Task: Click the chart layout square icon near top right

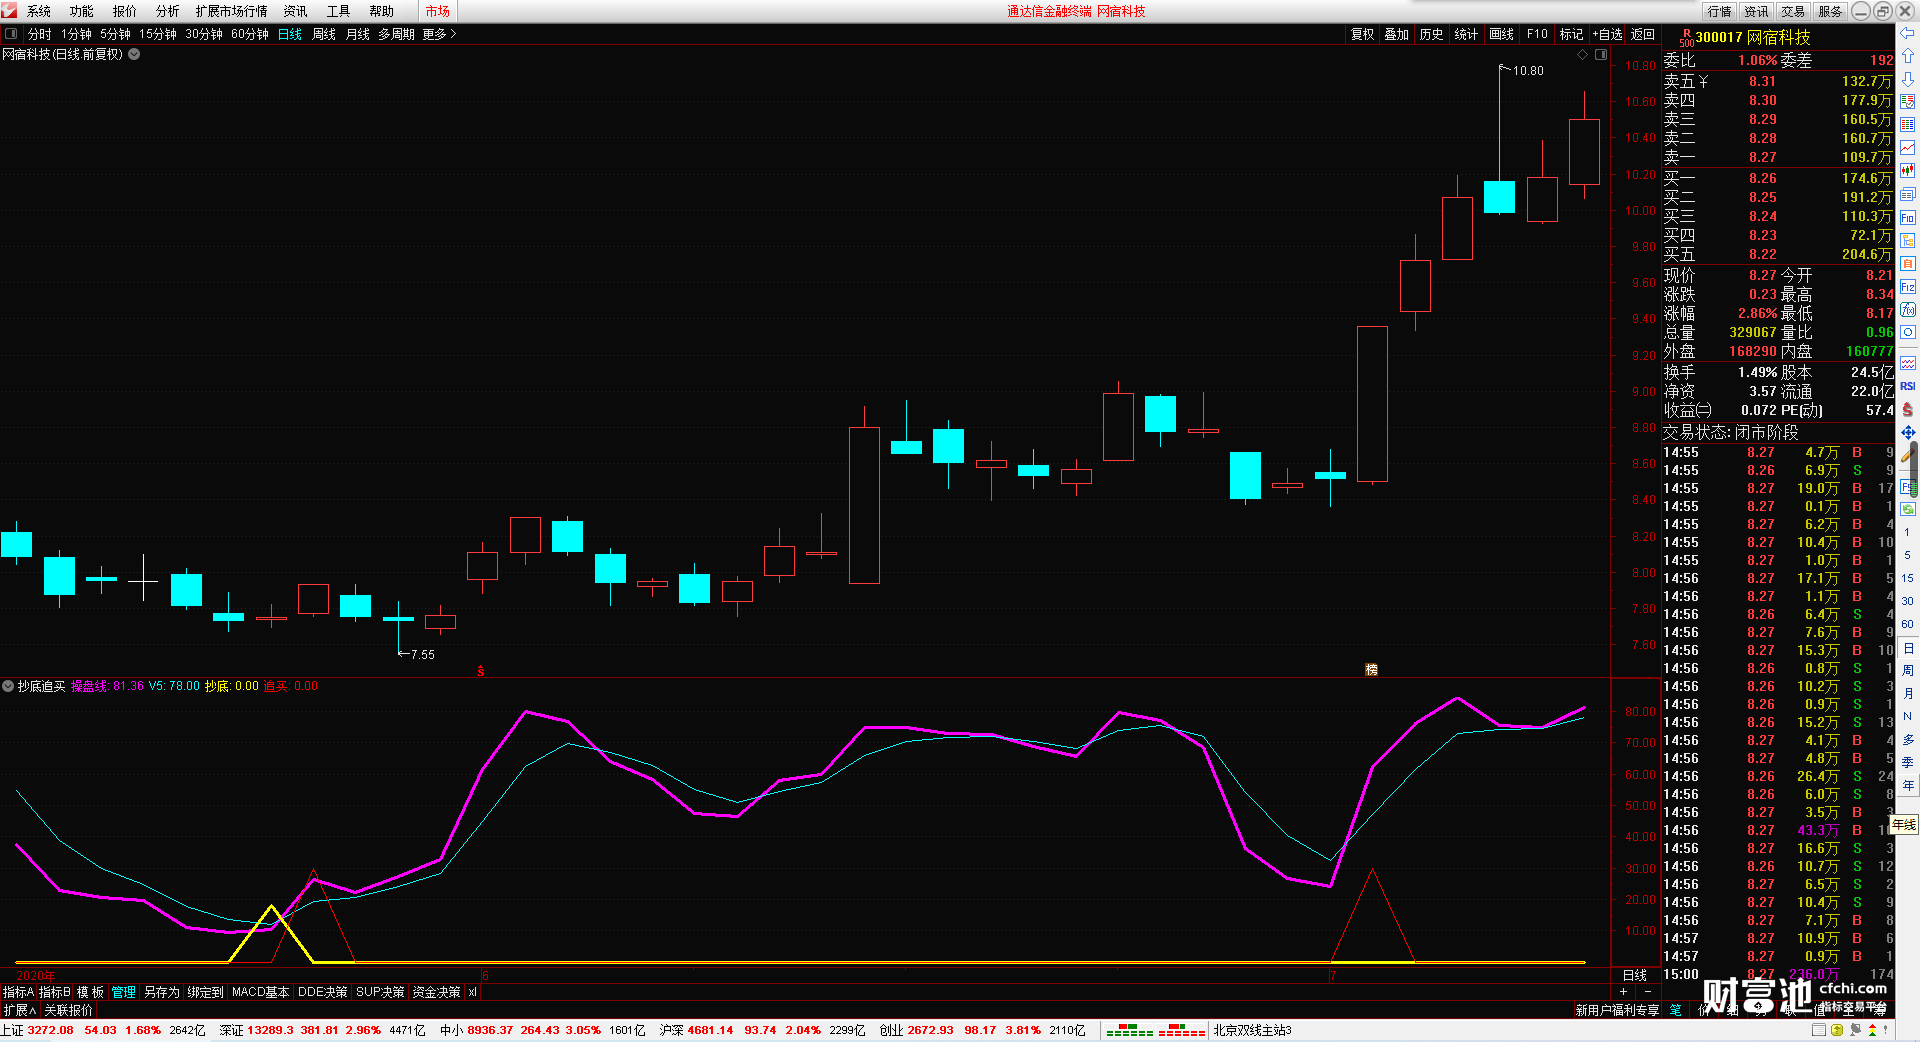Action: pos(1601,55)
